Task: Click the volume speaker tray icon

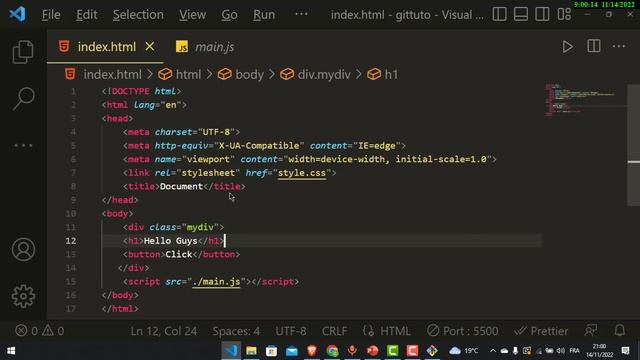Action: click(560, 351)
